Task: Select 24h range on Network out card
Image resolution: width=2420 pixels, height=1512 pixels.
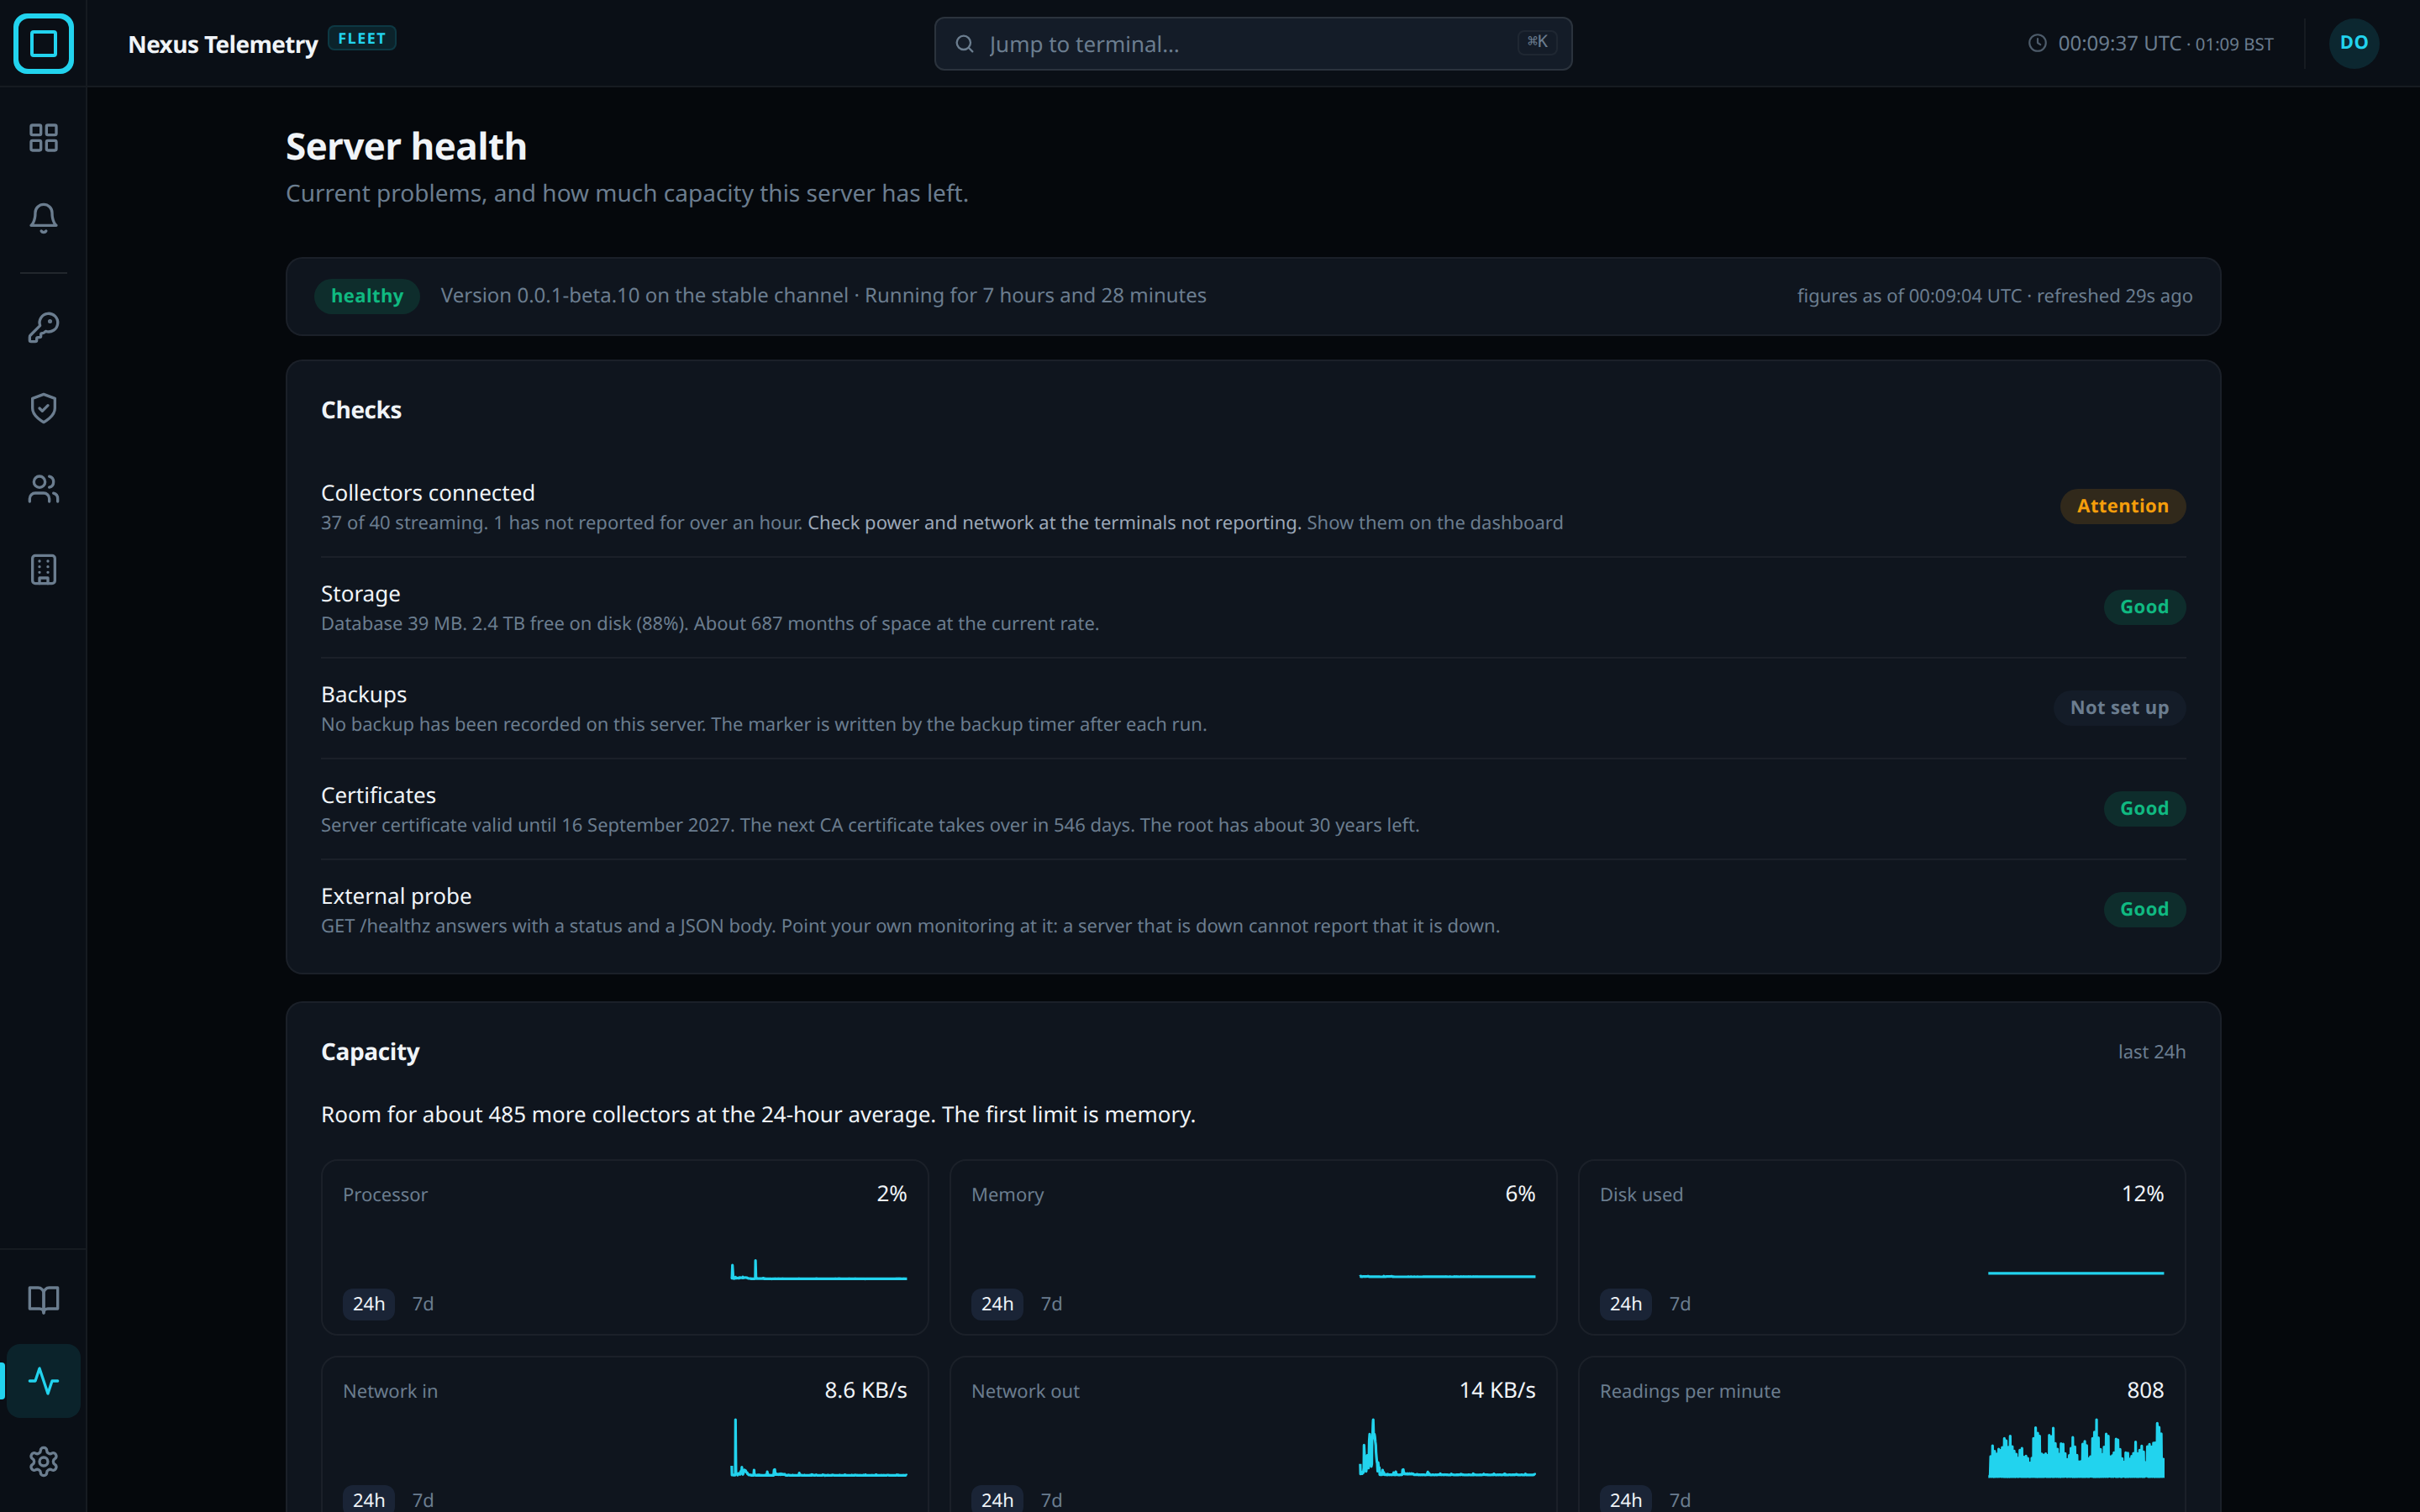Action: point(997,1500)
